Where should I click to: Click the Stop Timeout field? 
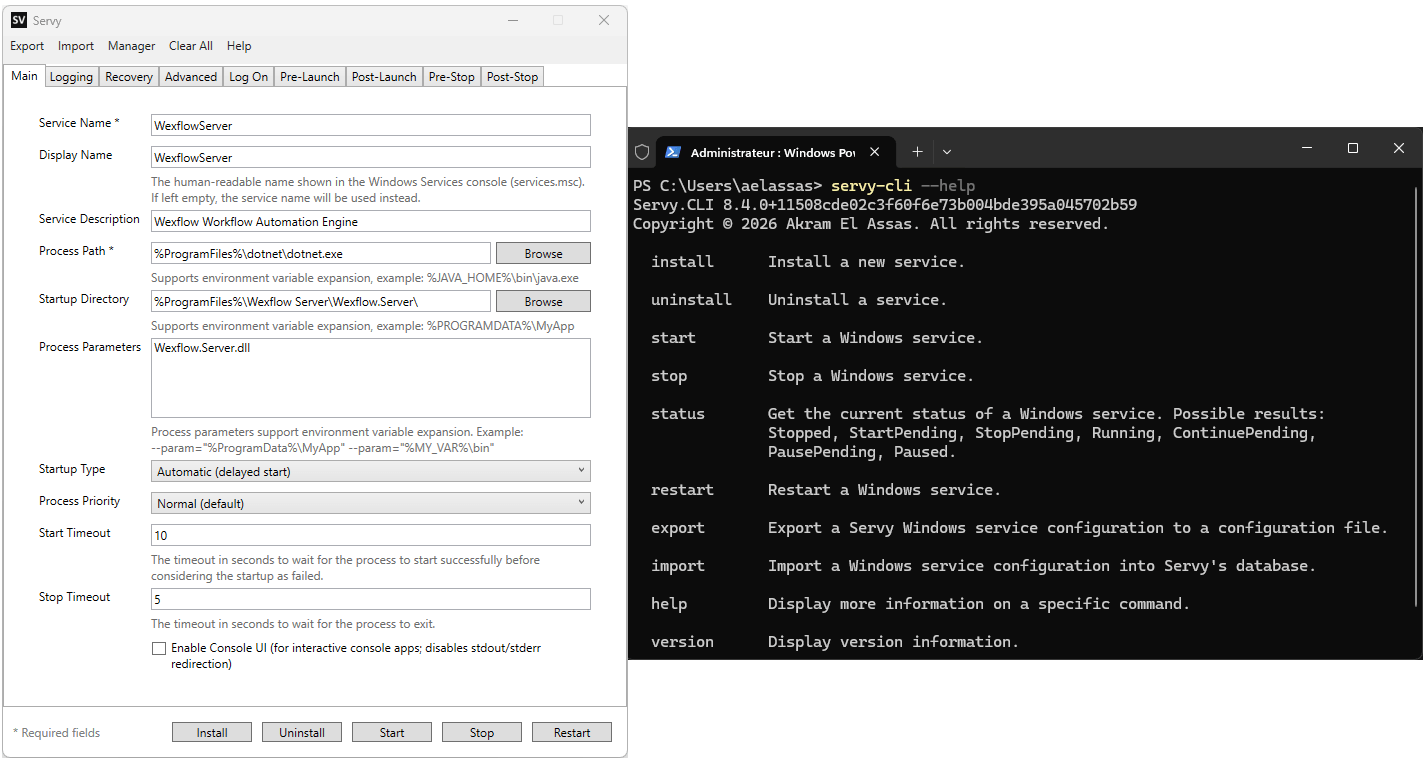point(371,599)
